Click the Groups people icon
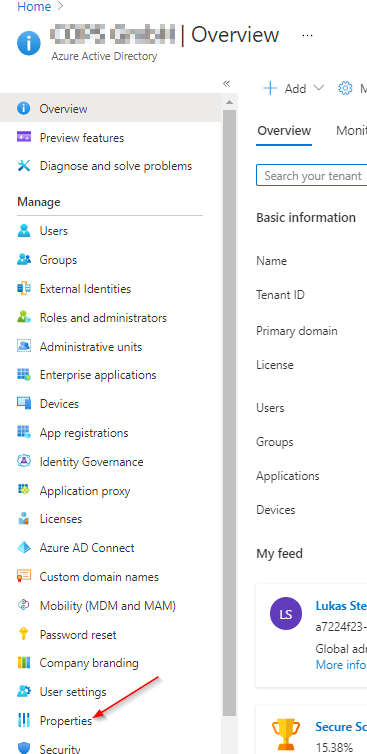367x754 pixels. pyautogui.click(x=24, y=260)
